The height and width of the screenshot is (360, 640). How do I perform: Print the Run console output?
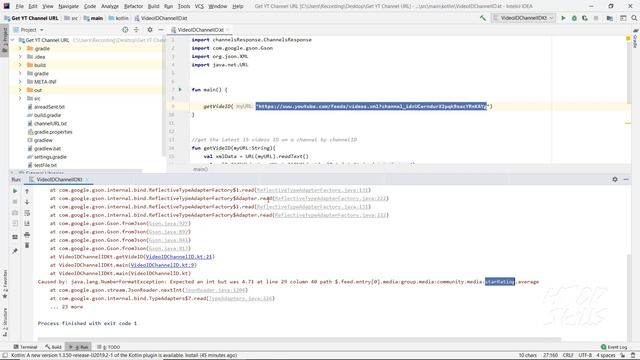tap(27, 235)
